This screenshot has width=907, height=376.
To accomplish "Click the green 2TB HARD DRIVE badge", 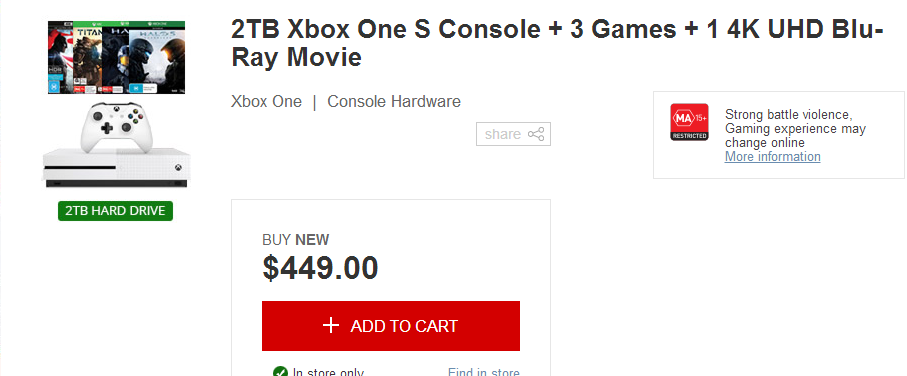I will click(x=115, y=211).
